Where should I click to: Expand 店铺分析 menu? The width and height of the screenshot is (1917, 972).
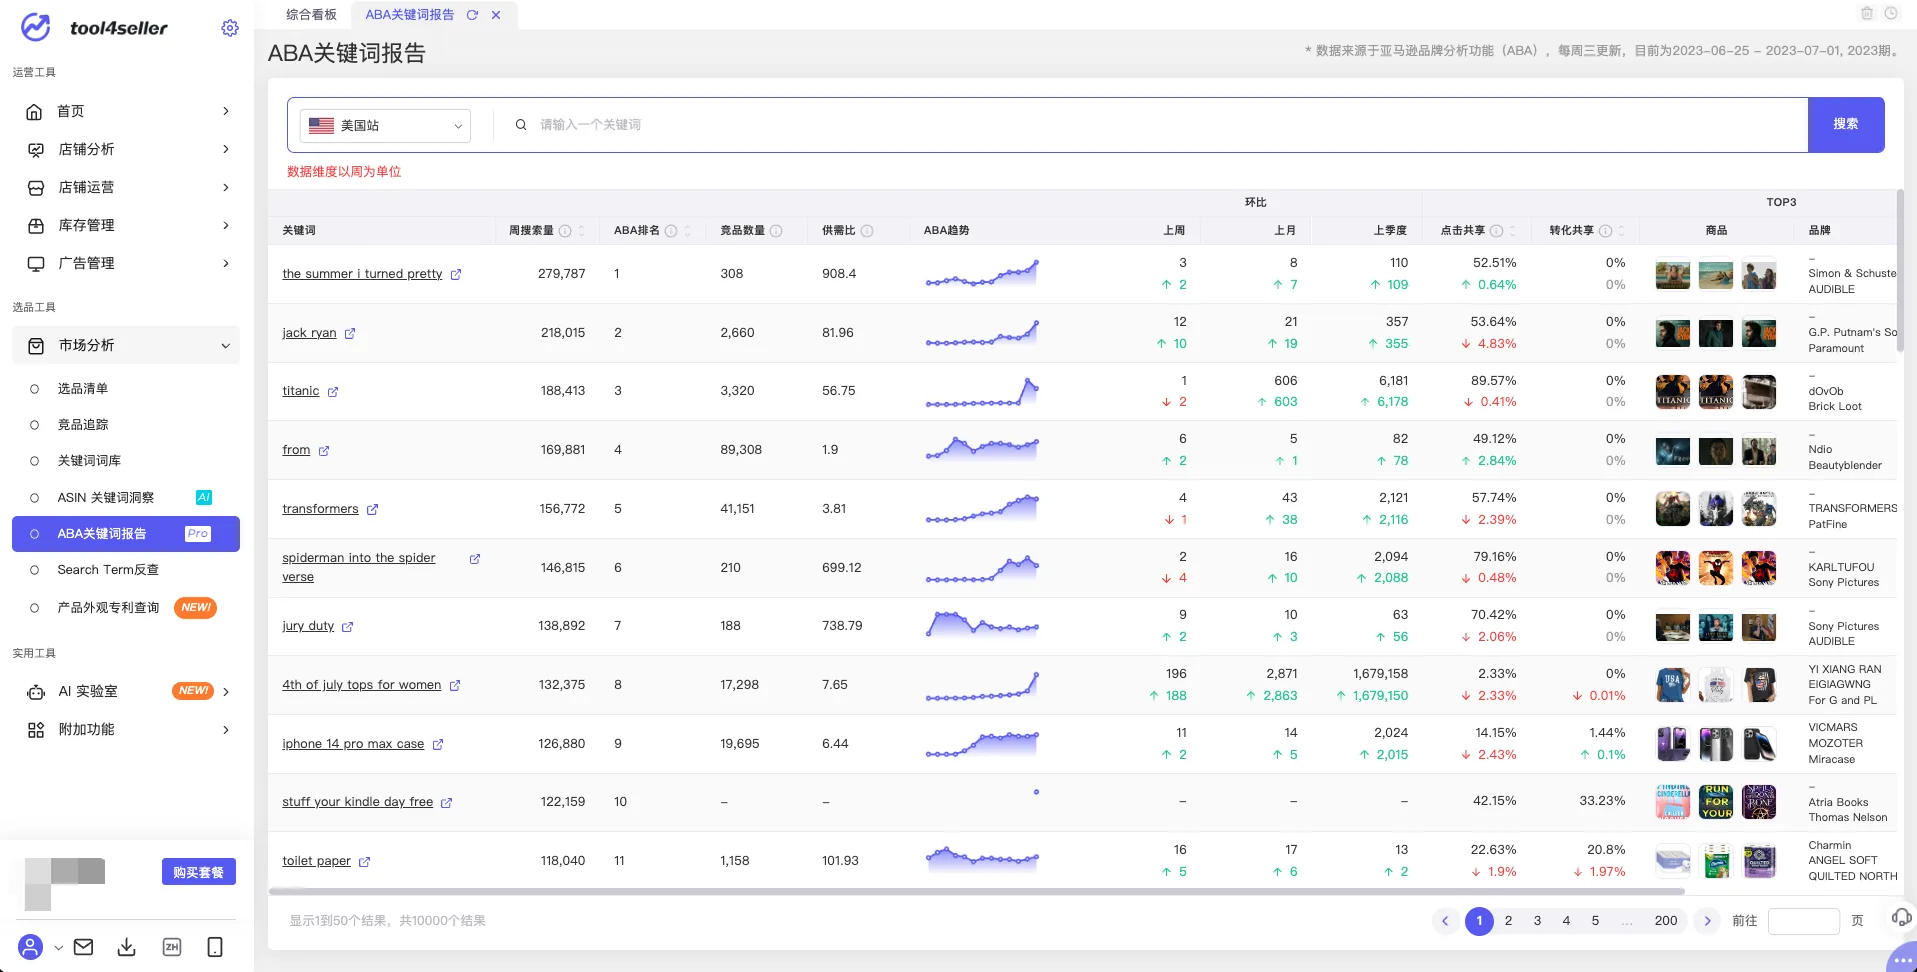(x=126, y=149)
